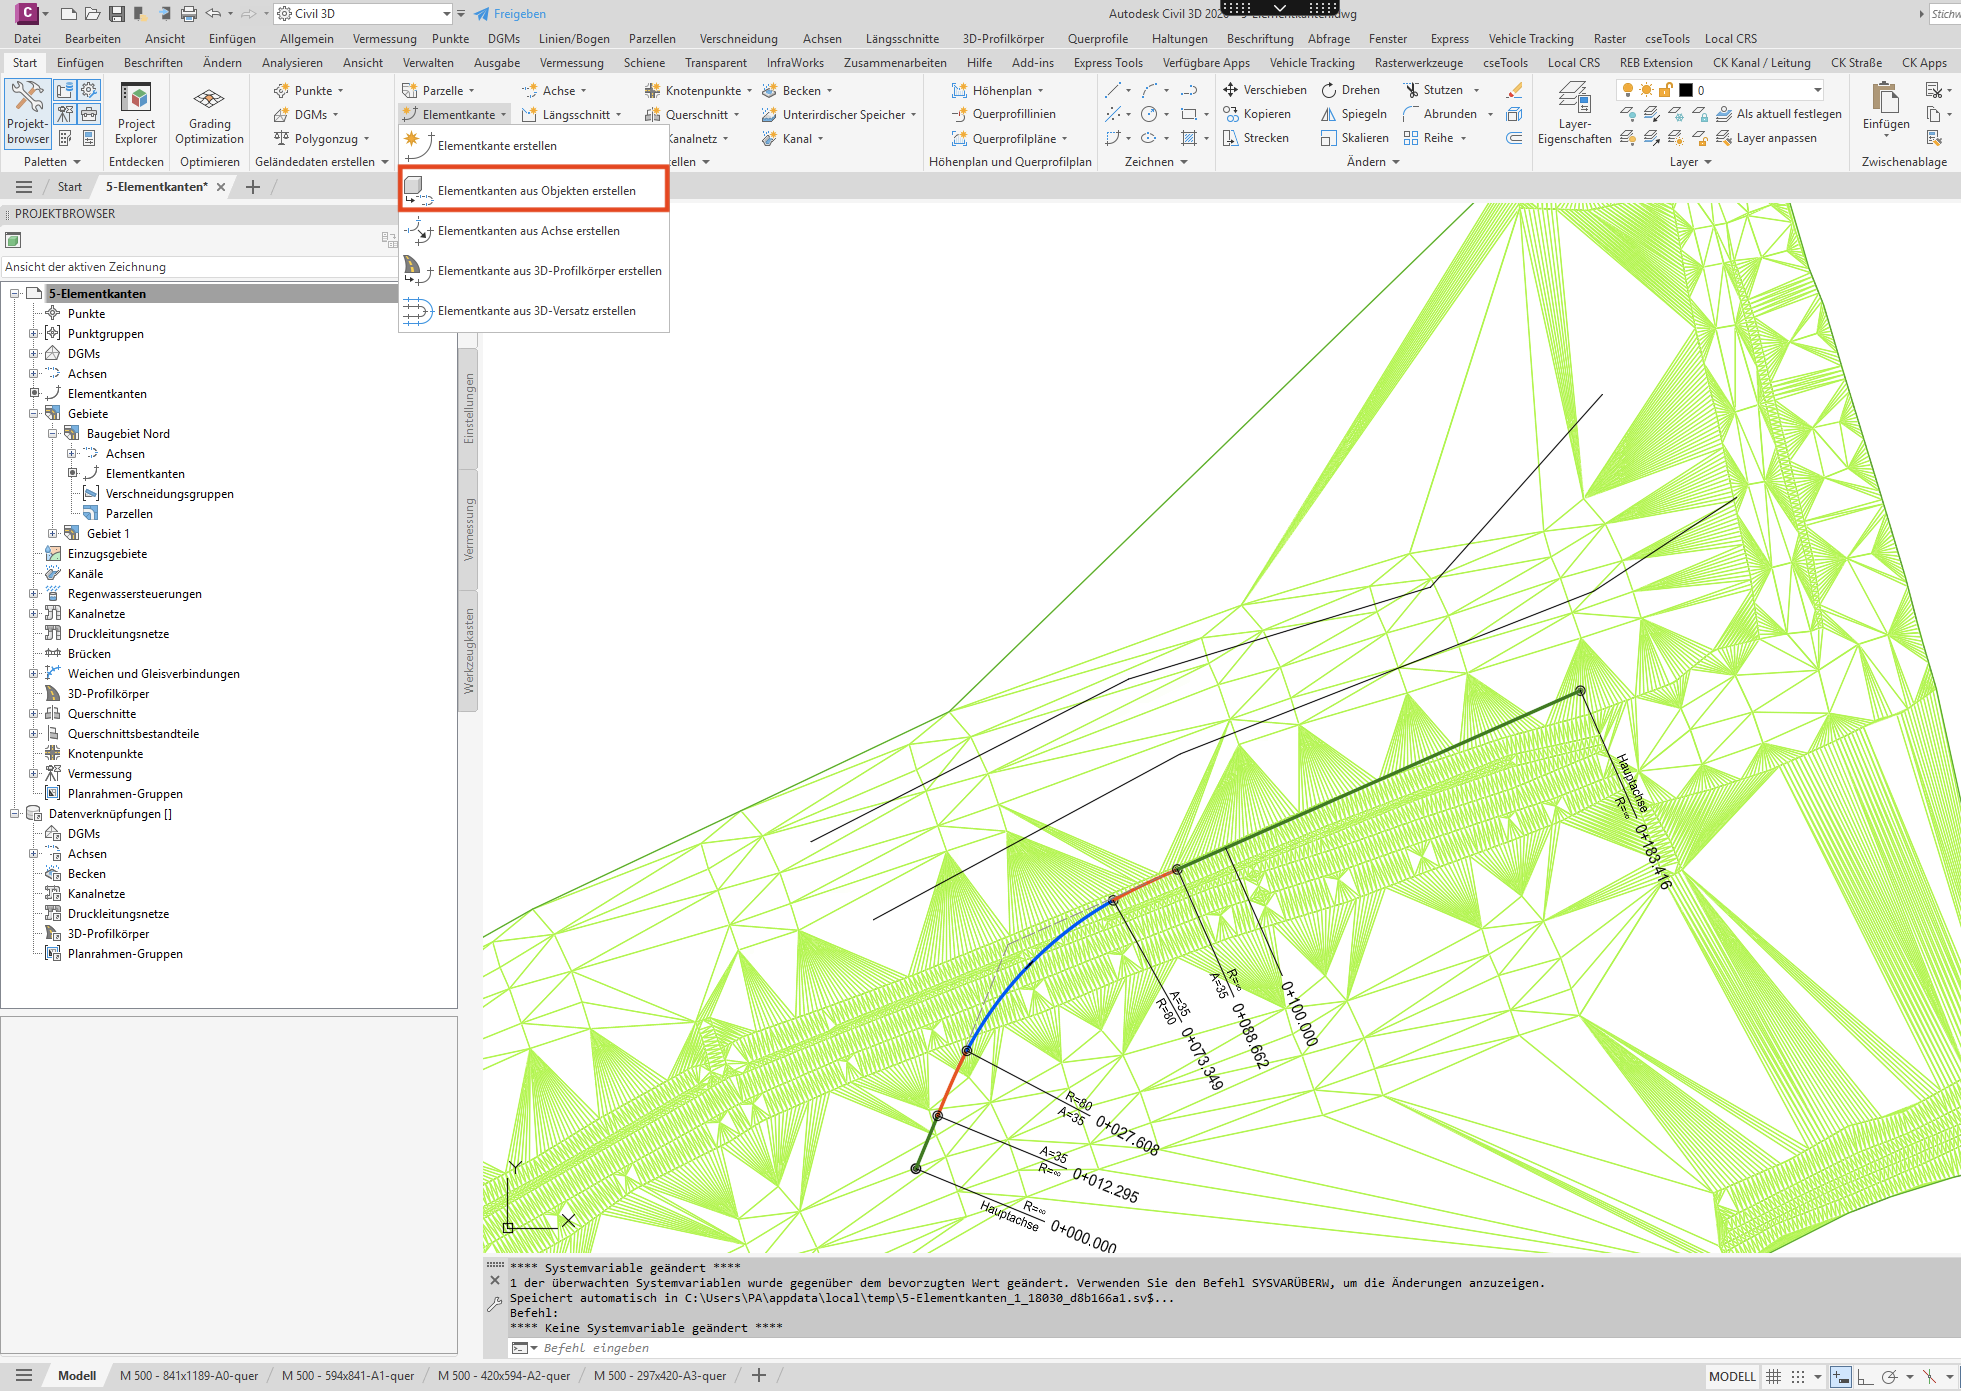This screenshot has width=1961, height=1391.
Task: Select Verschneidungsgruppen in the tree
Action: coord(170,494)
